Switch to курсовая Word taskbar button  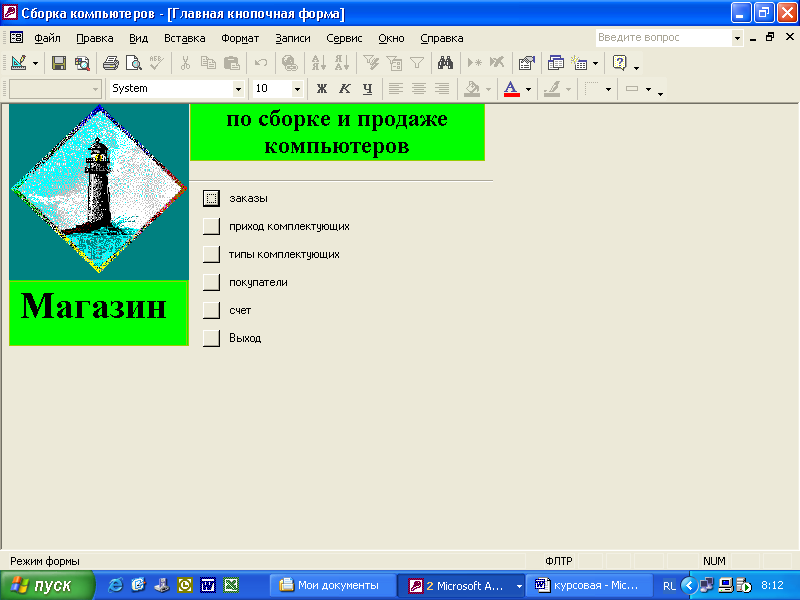tap(587, 585)
